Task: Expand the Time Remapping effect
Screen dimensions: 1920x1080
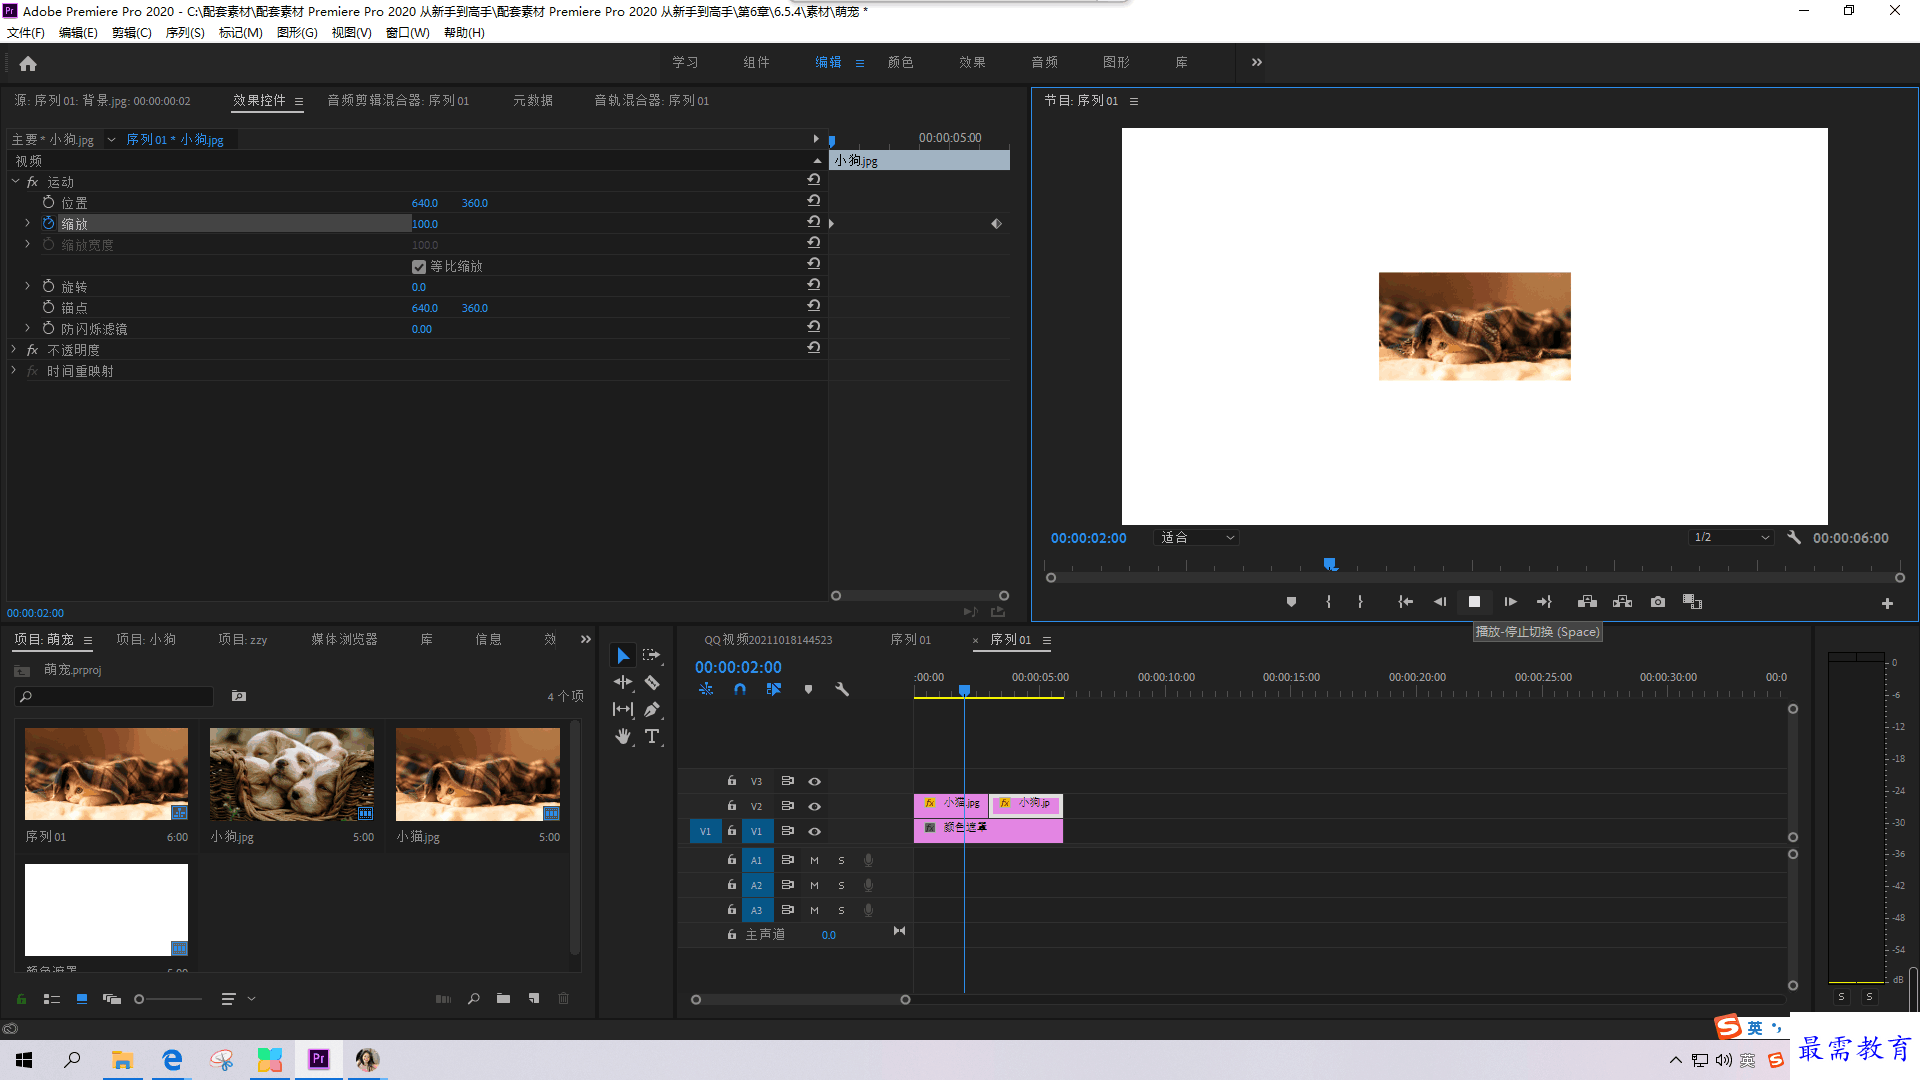Action: coord(14,370)
